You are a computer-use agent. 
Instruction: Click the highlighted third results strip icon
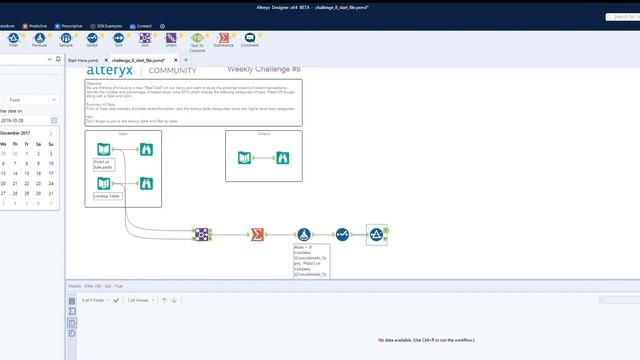[72, 323]
